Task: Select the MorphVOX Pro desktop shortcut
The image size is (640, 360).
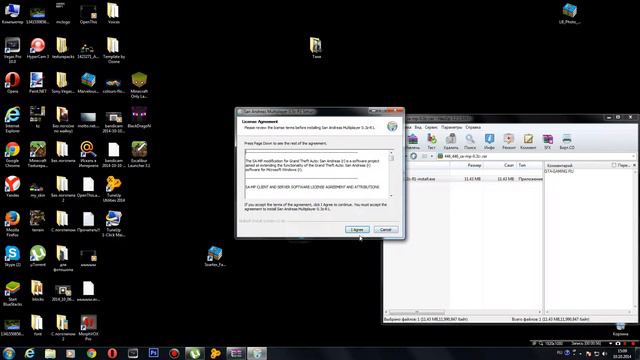Action: click(x=88, y=328)
